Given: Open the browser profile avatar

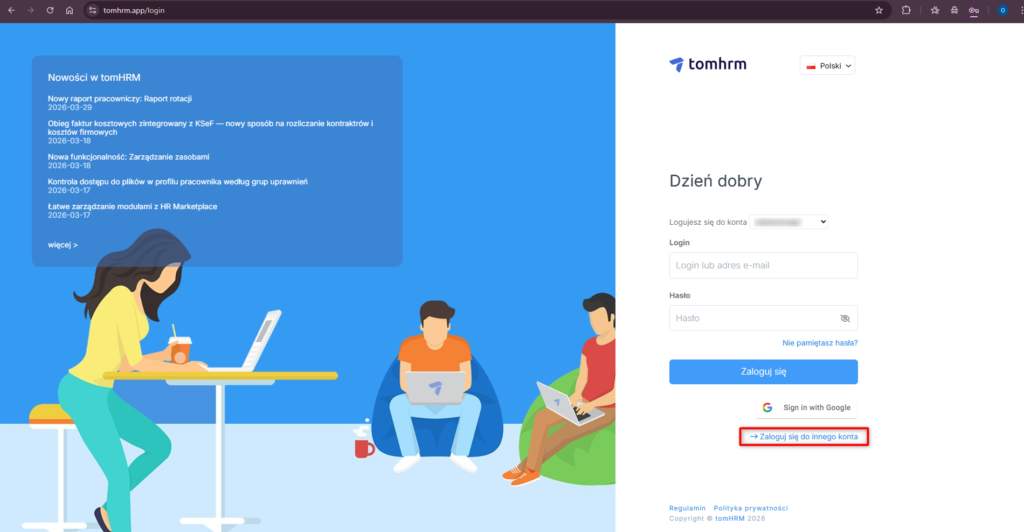Looking at the screenshot, I should point(1002,10).
